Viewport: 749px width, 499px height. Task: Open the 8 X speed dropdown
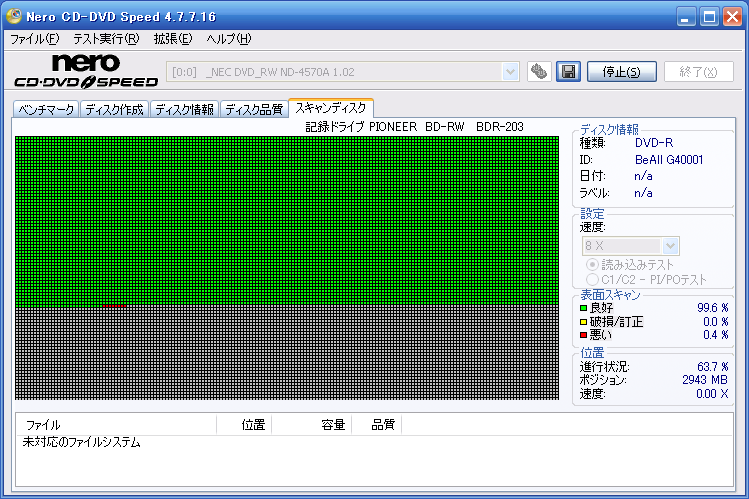click(x=671, y=246)
